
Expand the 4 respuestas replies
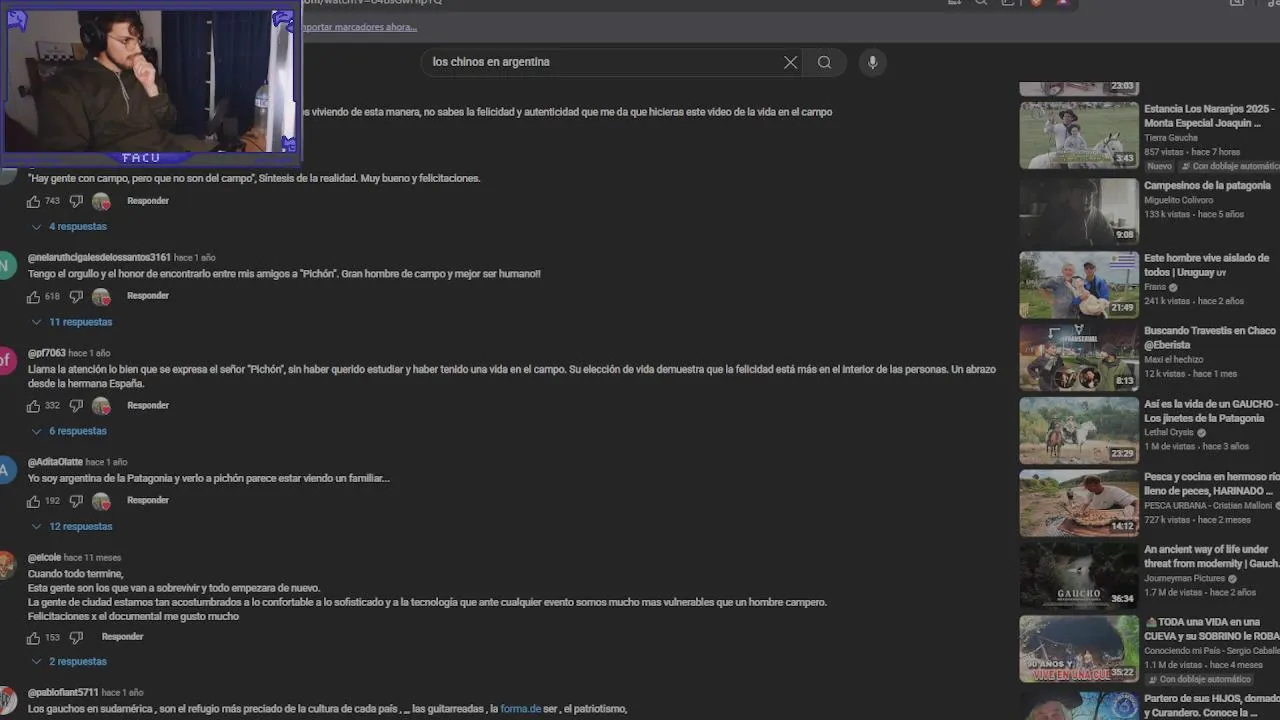click(x=69, y=227)
